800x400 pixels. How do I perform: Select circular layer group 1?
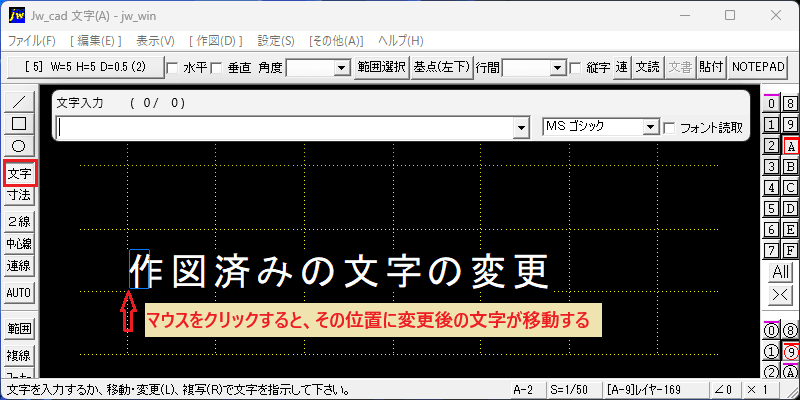(x=772, y=352)
